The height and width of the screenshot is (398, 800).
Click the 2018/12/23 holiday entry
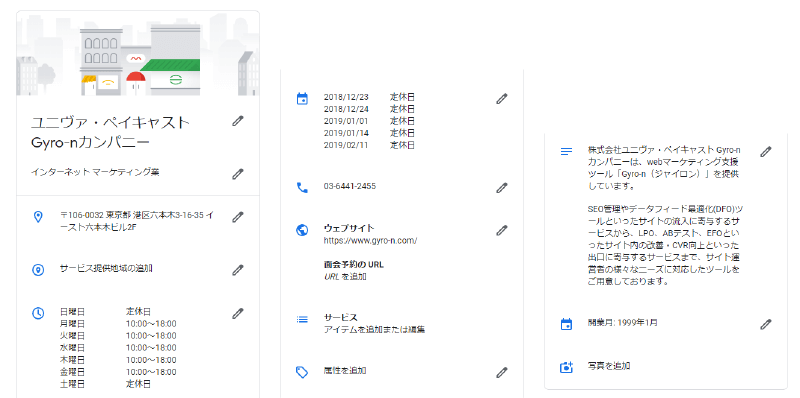[369, 96]
